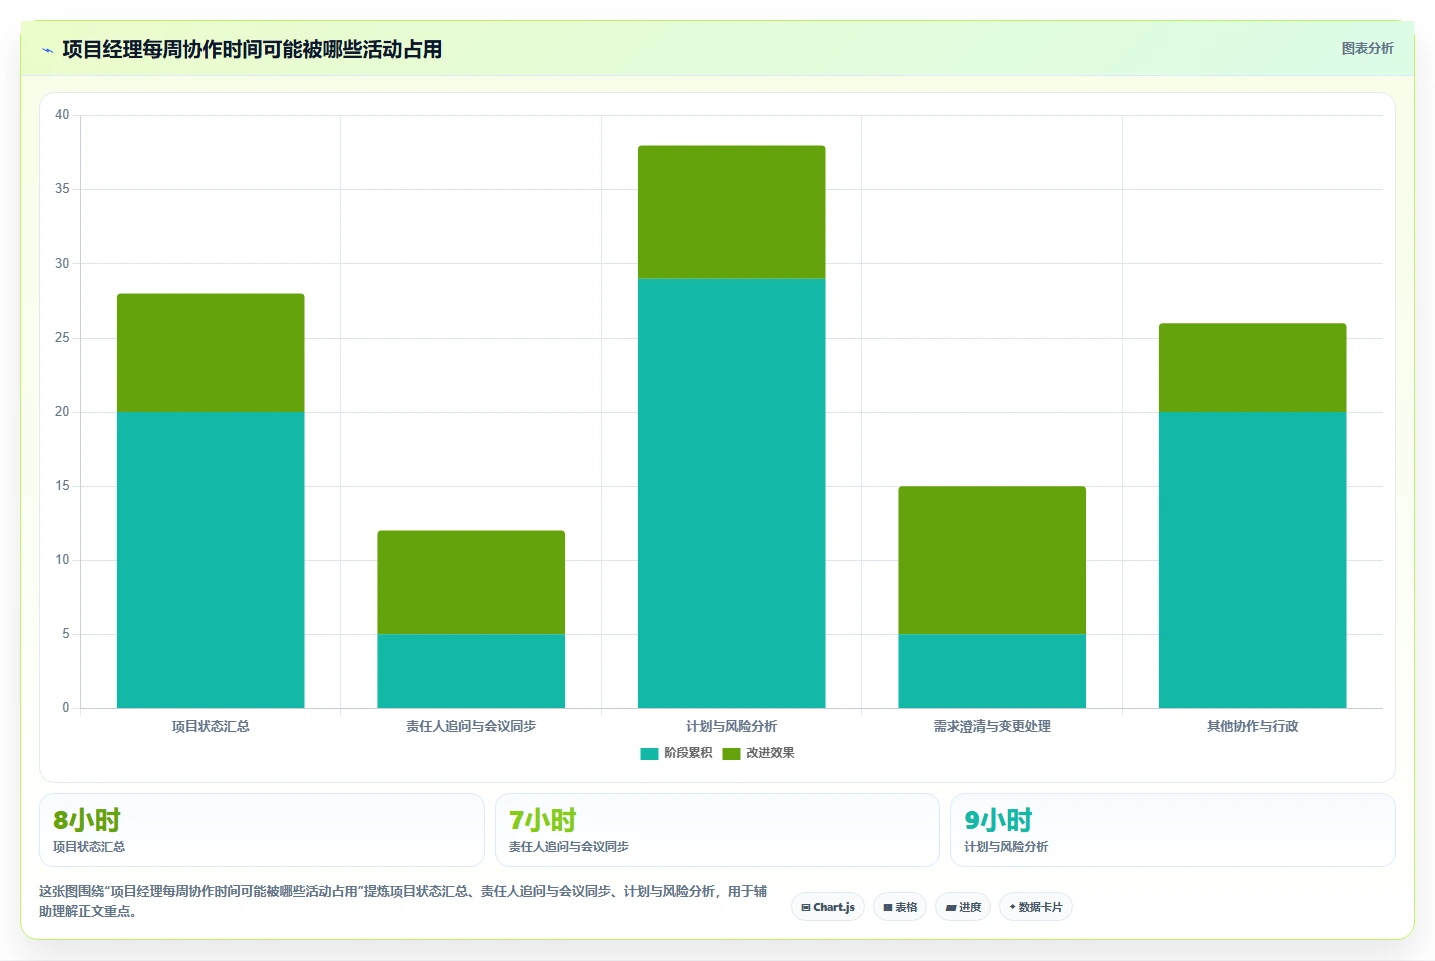The height and width of the screenshot is (961, 1435).
Task: Click the y-axis value 30
Action: 62,264
